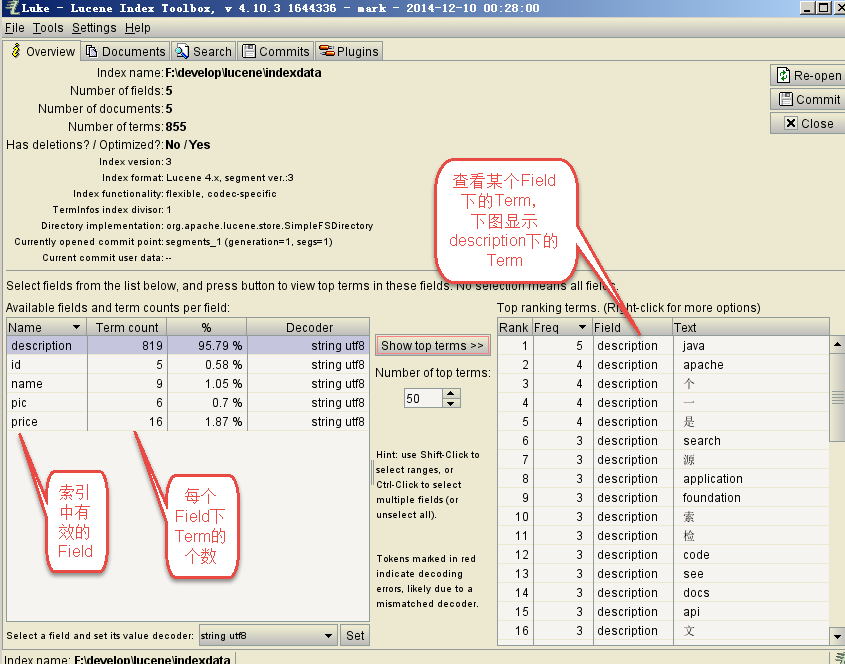The image size is (845, 664).
Task: Click the Text column header
Action: pyautogui.click(x=750, y=327)
